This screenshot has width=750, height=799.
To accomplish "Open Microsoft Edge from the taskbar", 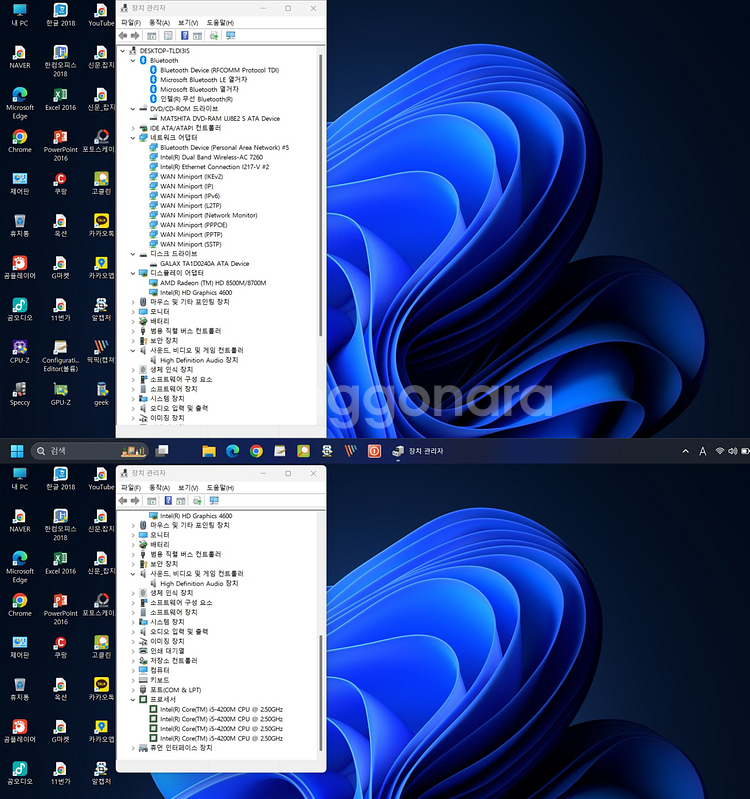I will (233, 451).
